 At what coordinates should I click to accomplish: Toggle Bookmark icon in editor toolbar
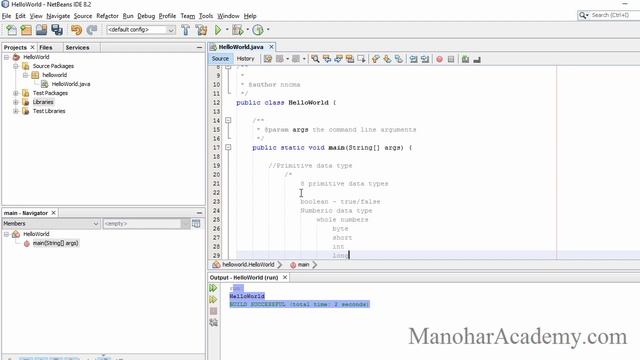tap(399, 59)
